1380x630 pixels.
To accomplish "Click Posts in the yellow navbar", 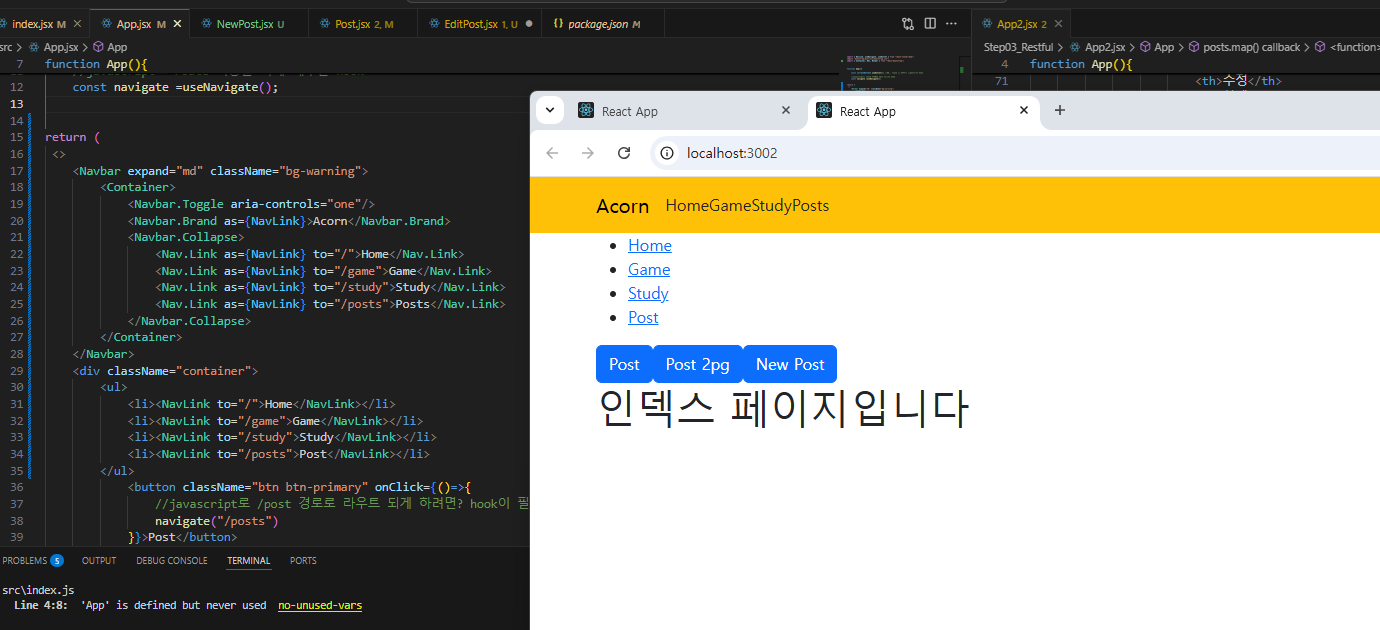I will point(810,206).
